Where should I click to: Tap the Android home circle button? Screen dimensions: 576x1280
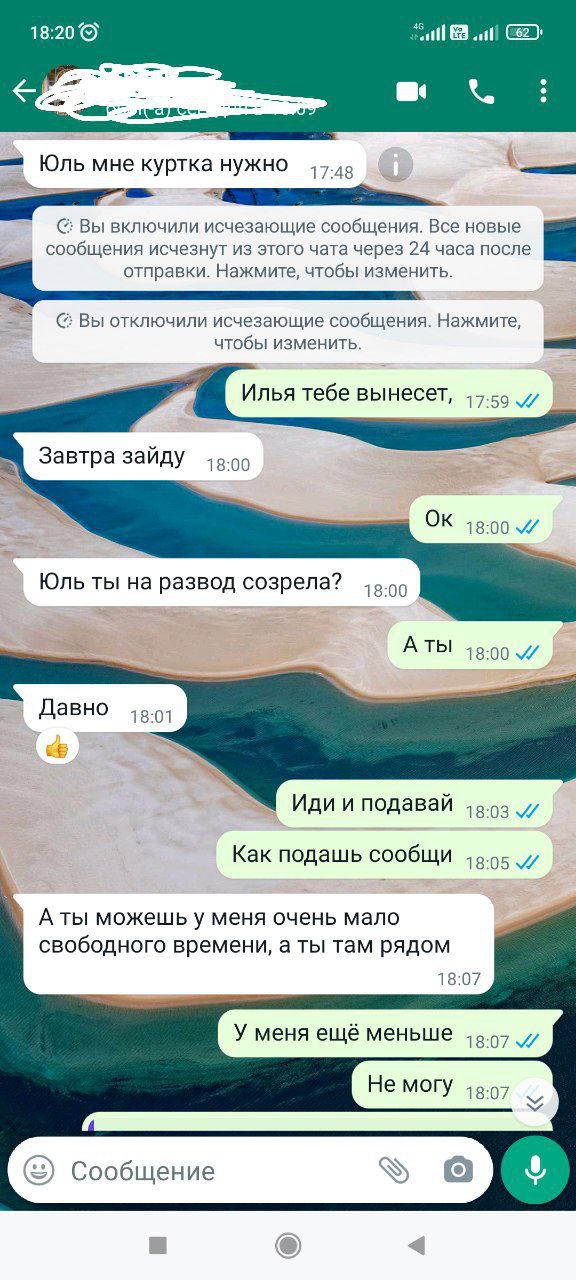point(288,1245)
